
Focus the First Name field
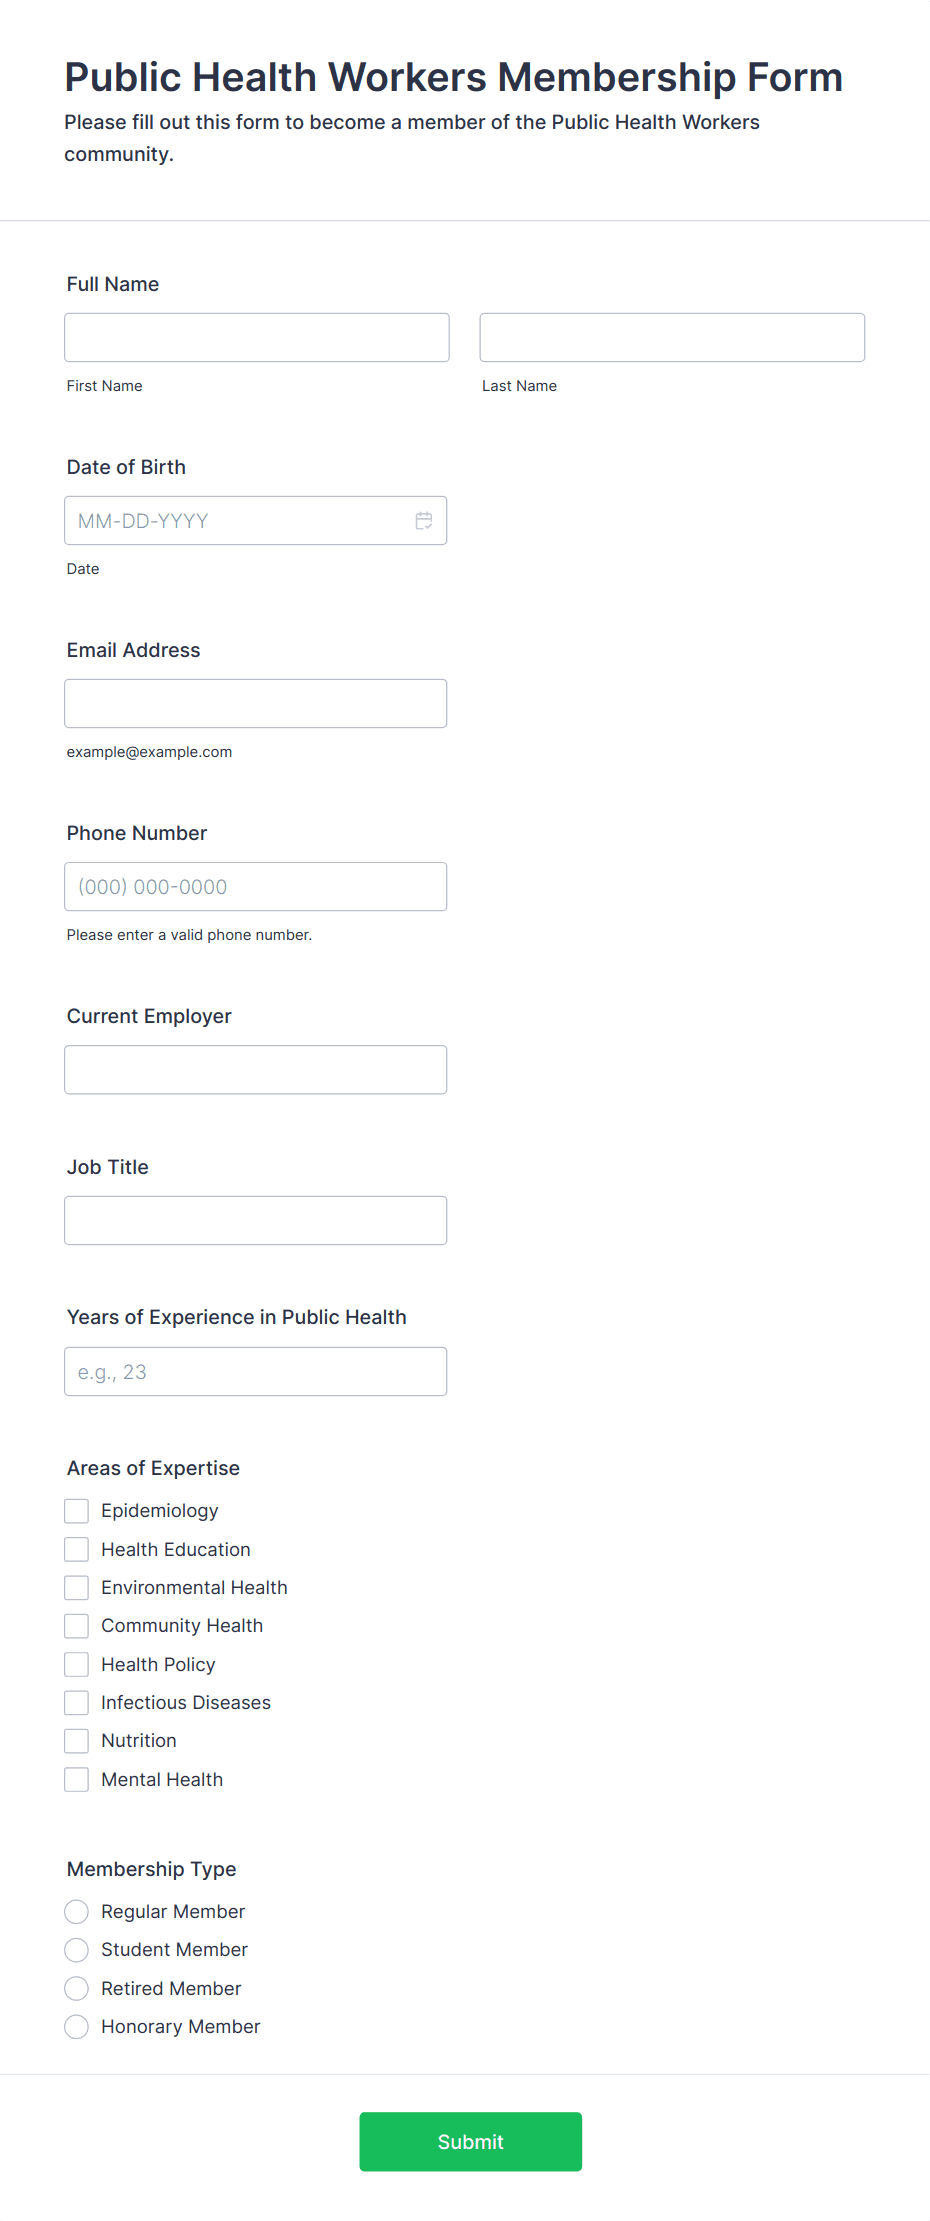(256, 338)
